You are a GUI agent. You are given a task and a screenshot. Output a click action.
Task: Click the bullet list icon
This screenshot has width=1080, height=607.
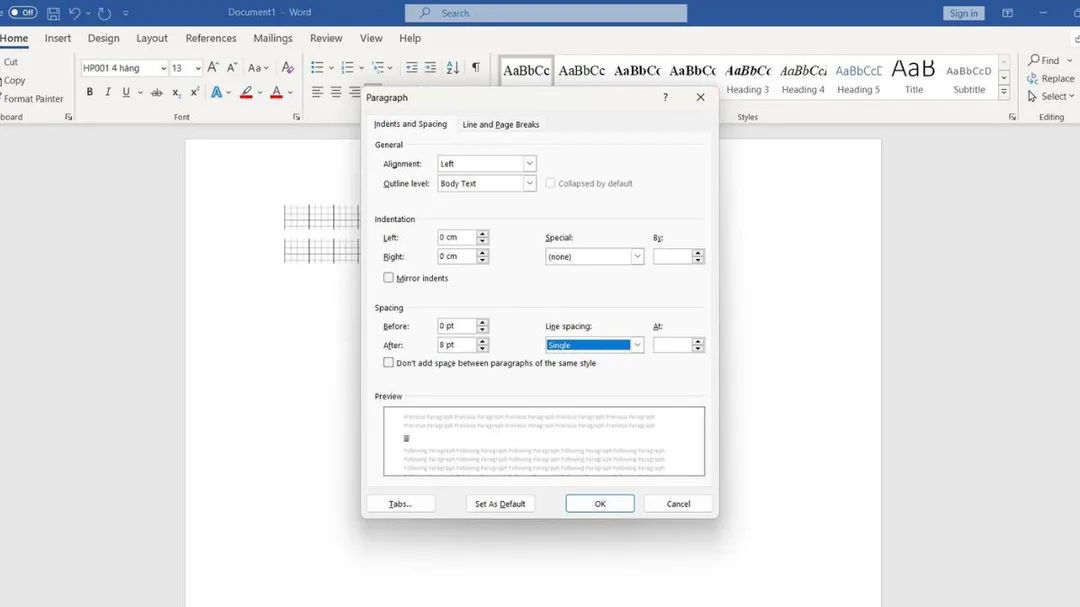pyautogui.click(x=317, y=67)
